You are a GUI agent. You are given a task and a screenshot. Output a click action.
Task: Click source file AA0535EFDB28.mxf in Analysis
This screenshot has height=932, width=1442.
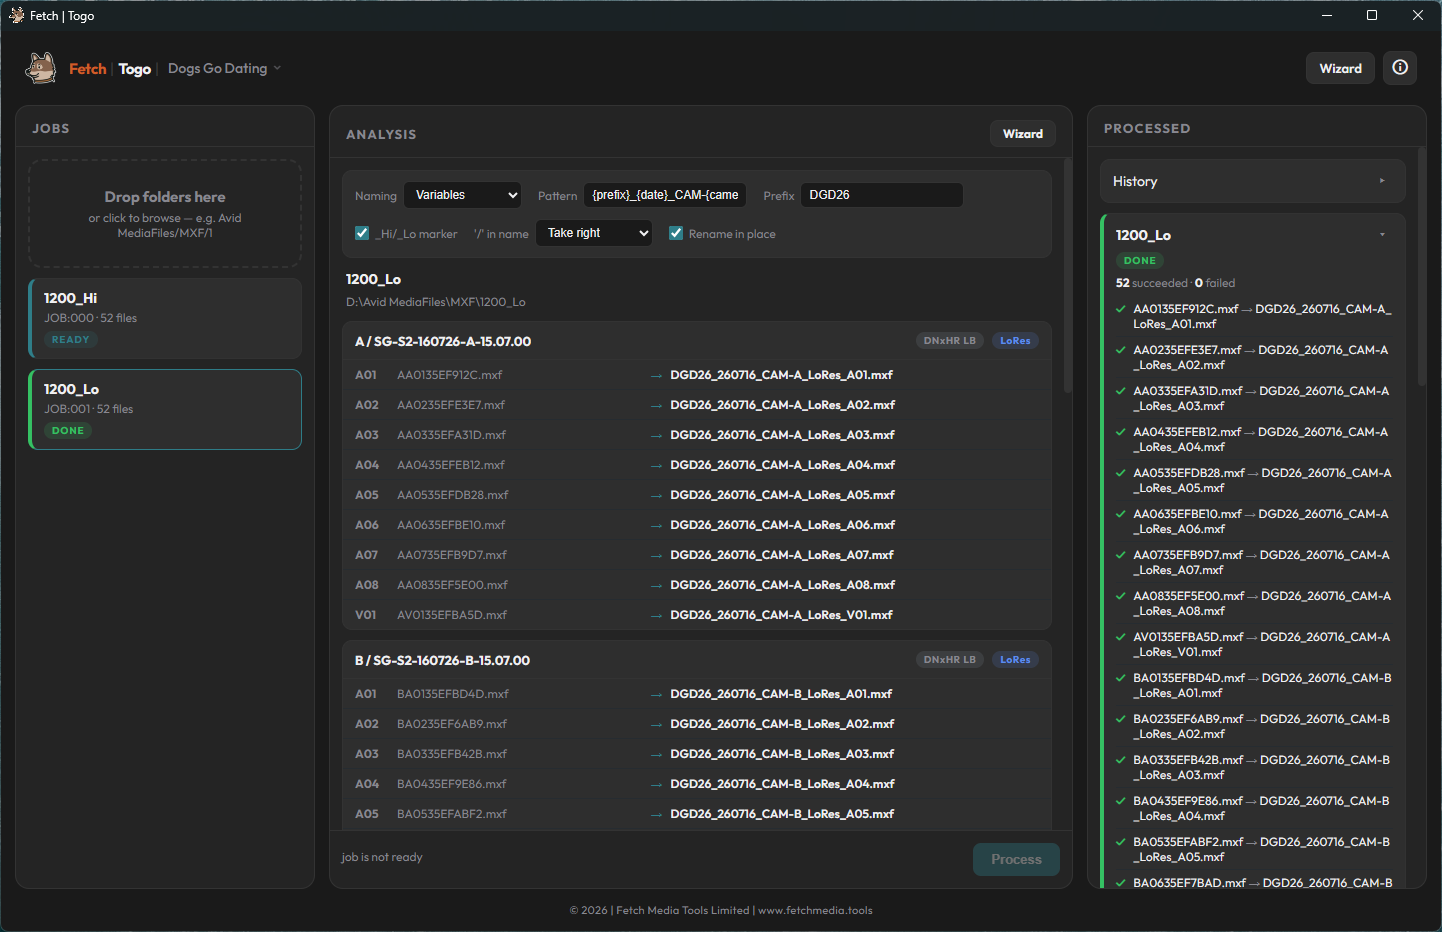pyautogui.click(x=452, y=495)
